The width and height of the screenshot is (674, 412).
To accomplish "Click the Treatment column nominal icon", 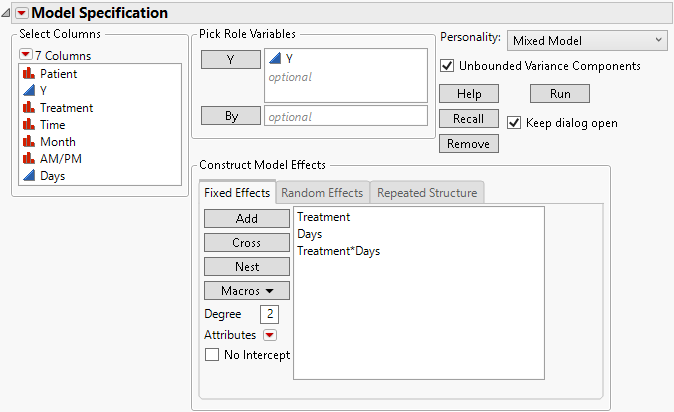I will (x=28, y=108).
